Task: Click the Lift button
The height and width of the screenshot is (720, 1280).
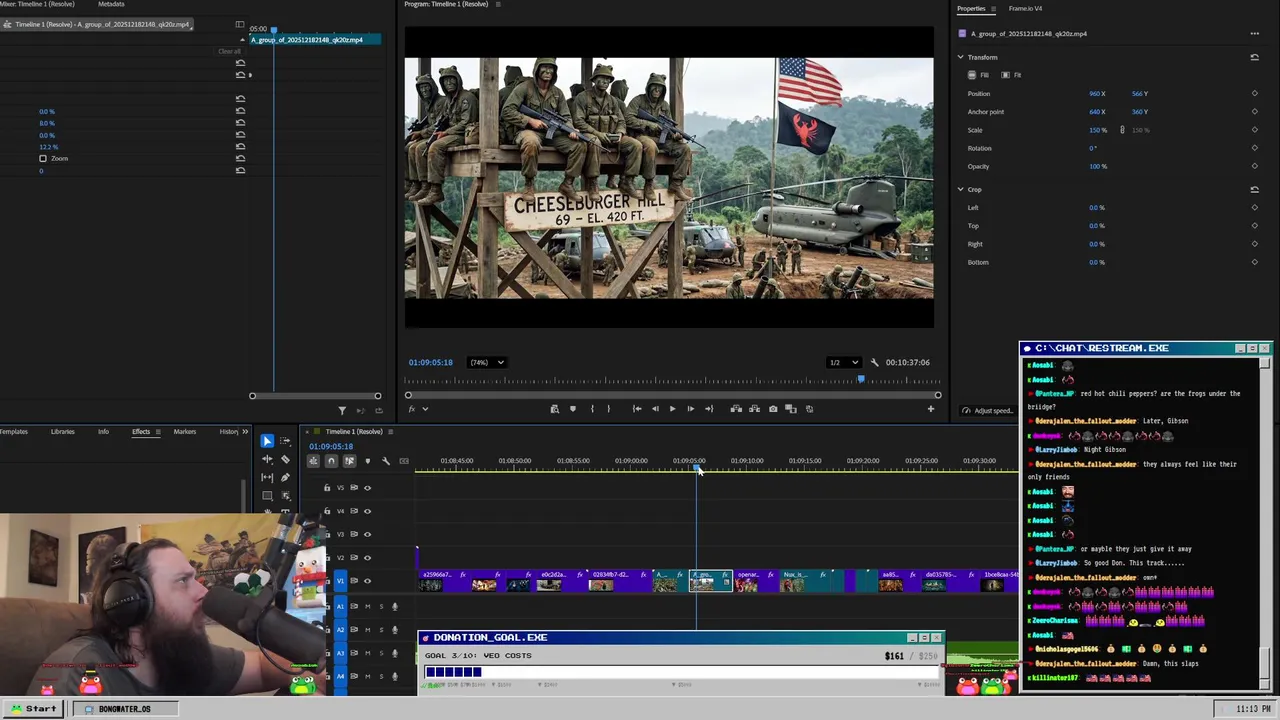Action: click(736, 408)
